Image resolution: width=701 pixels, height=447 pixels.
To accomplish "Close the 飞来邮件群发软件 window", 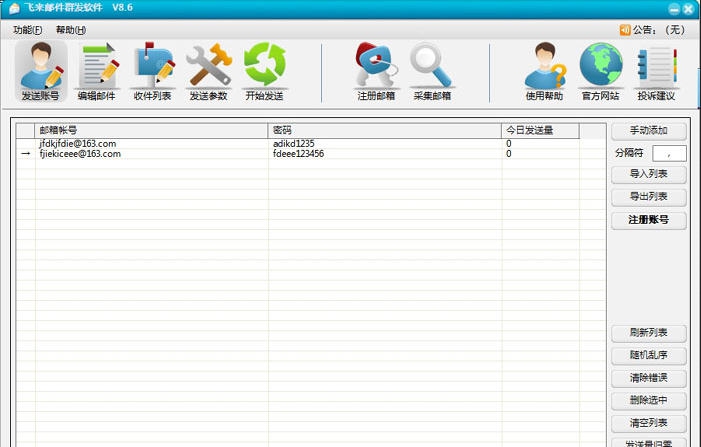I will tap(688, 8).
